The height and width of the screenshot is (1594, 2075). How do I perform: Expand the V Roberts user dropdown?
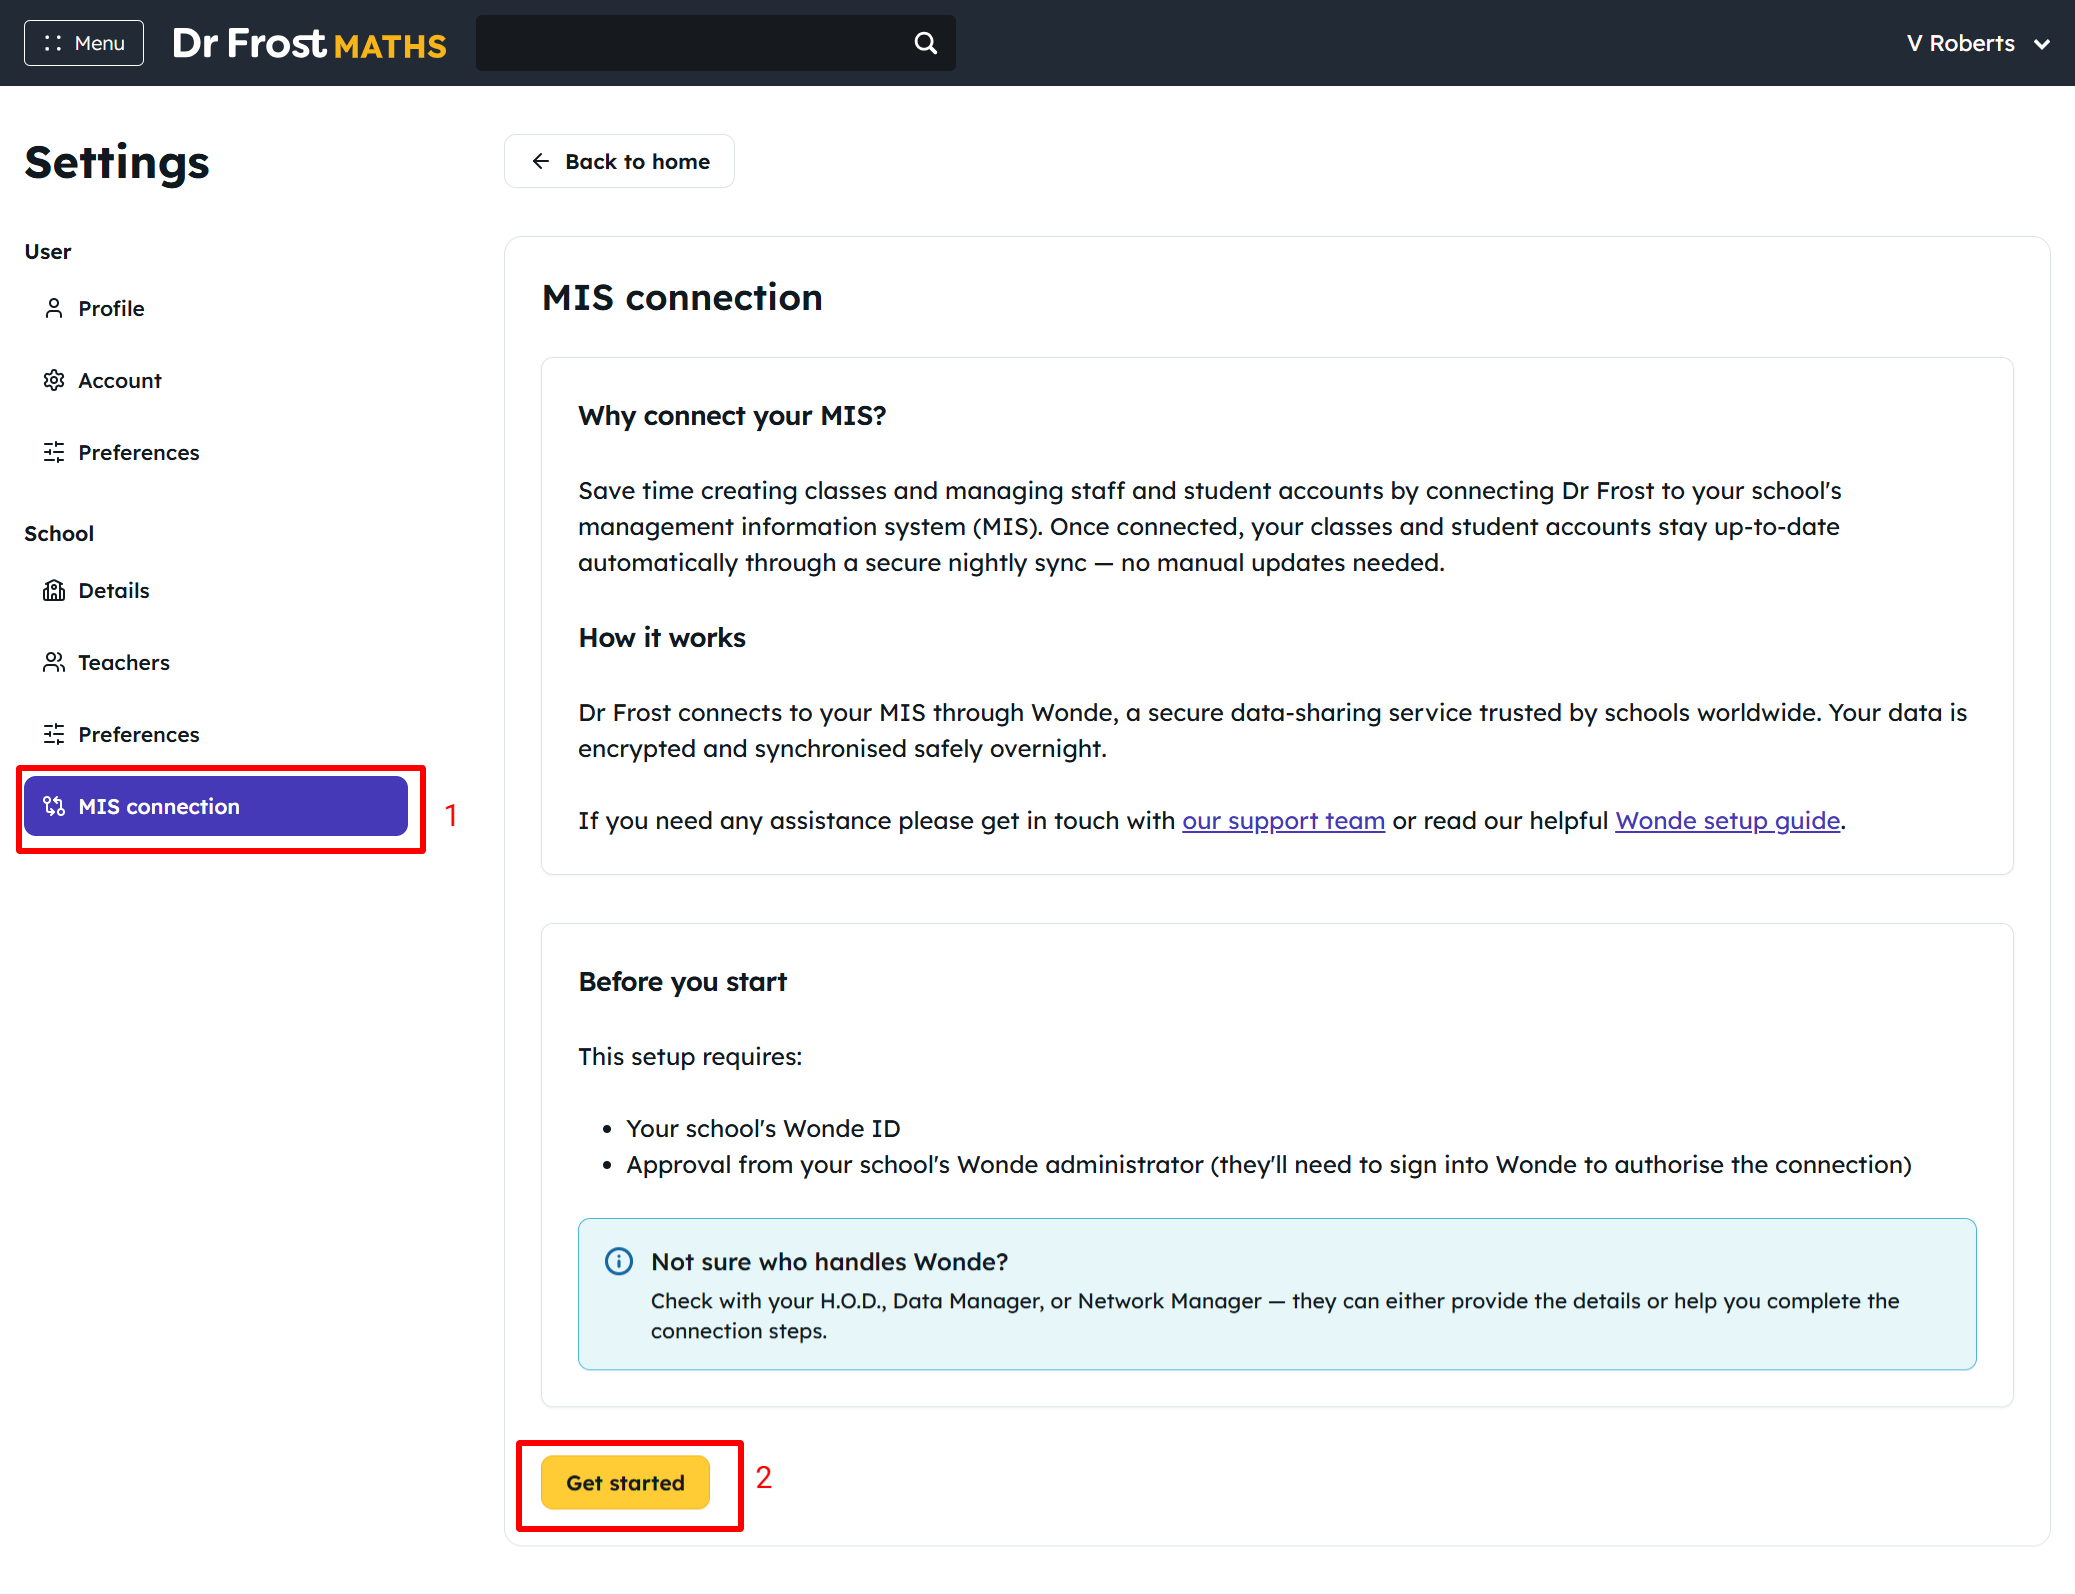coord(1977,43)
